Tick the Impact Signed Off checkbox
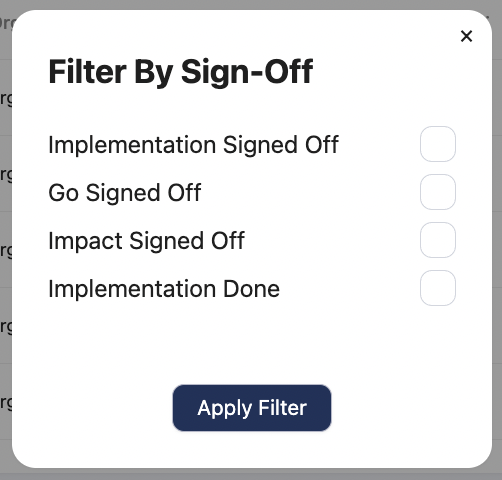502x480 pixels. [x=438, y=240]
